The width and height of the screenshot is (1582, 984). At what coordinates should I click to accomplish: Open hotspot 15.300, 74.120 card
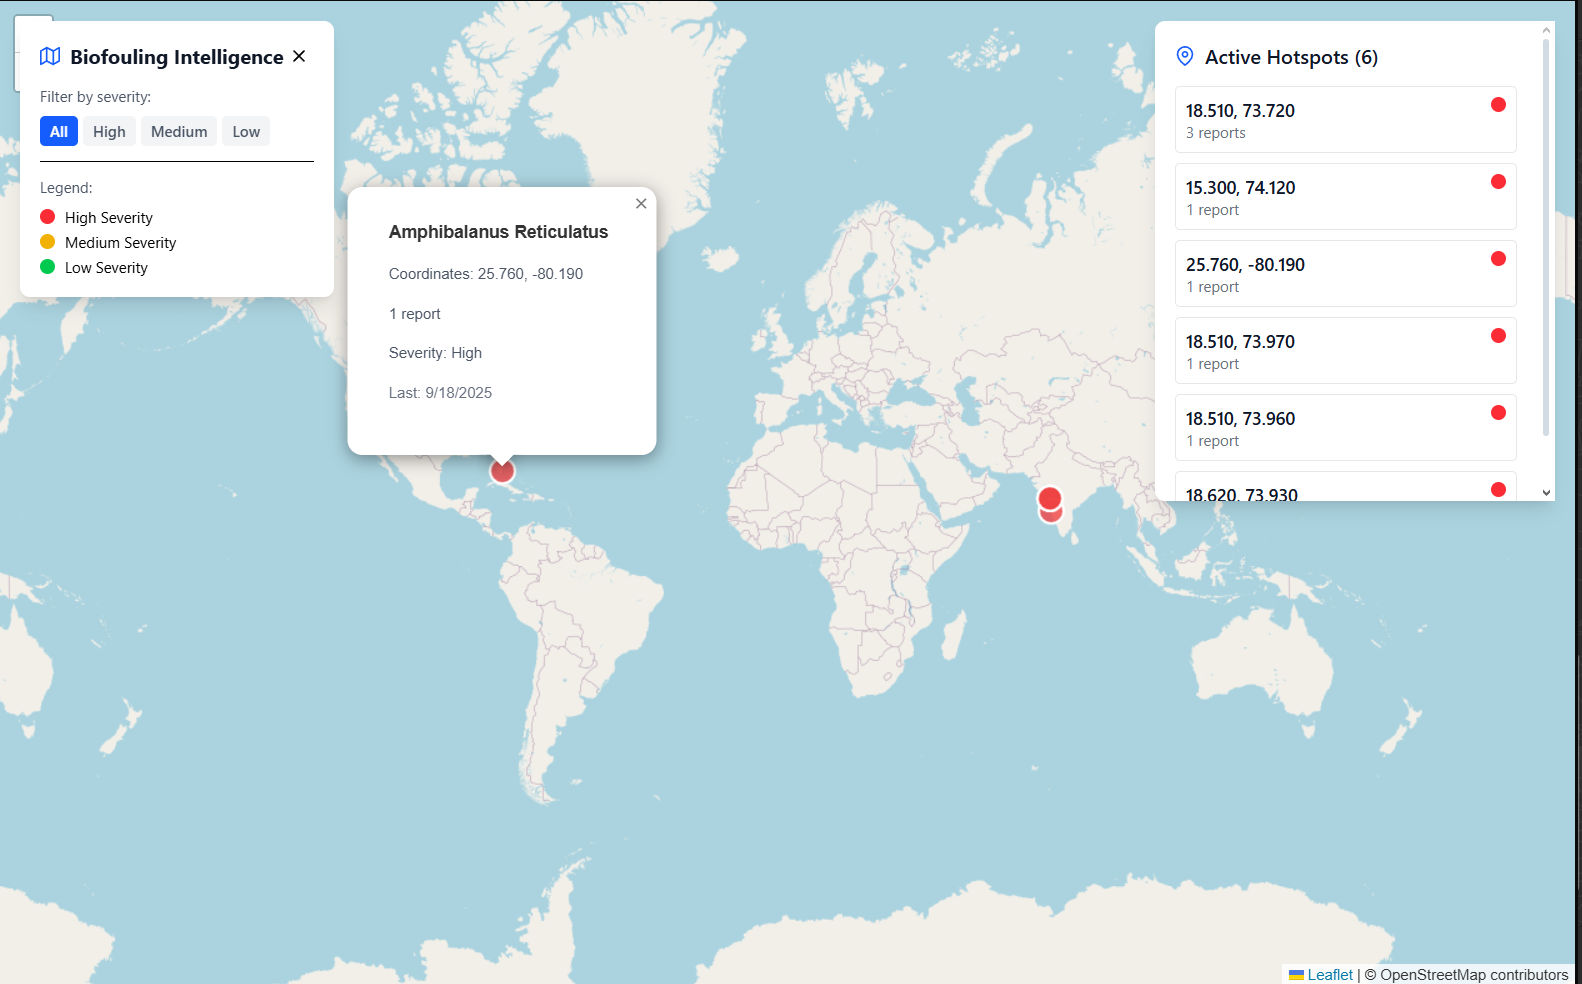tap(1345, 197)
